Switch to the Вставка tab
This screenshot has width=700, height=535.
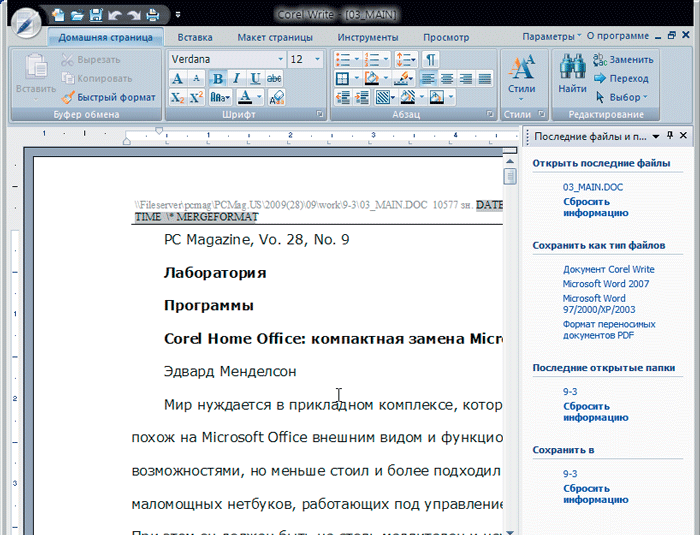[x=194, y=37]
